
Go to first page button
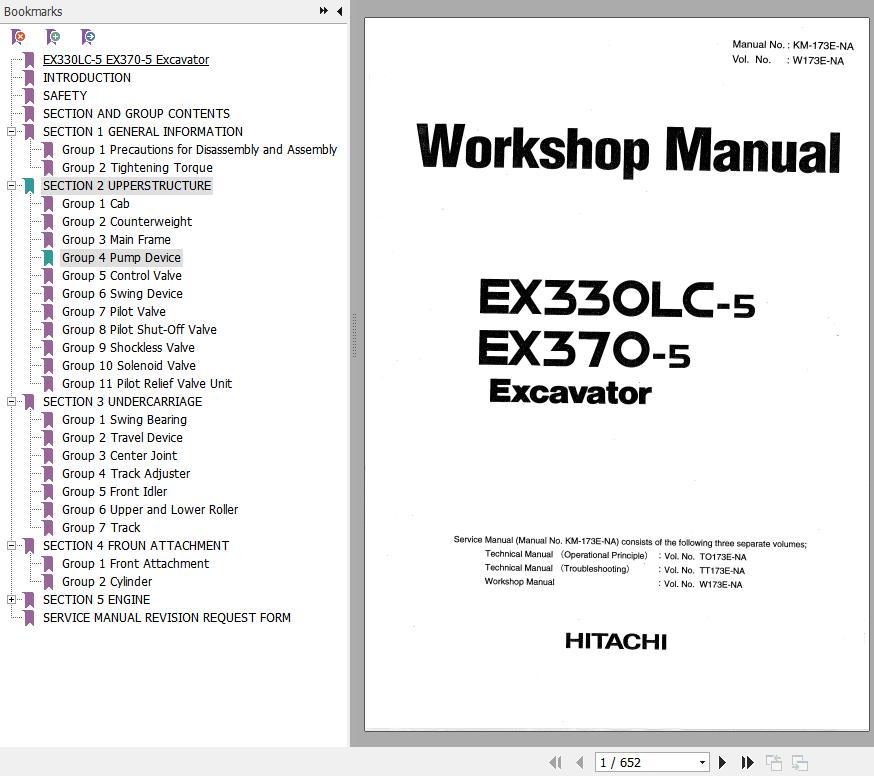point(555,762)
